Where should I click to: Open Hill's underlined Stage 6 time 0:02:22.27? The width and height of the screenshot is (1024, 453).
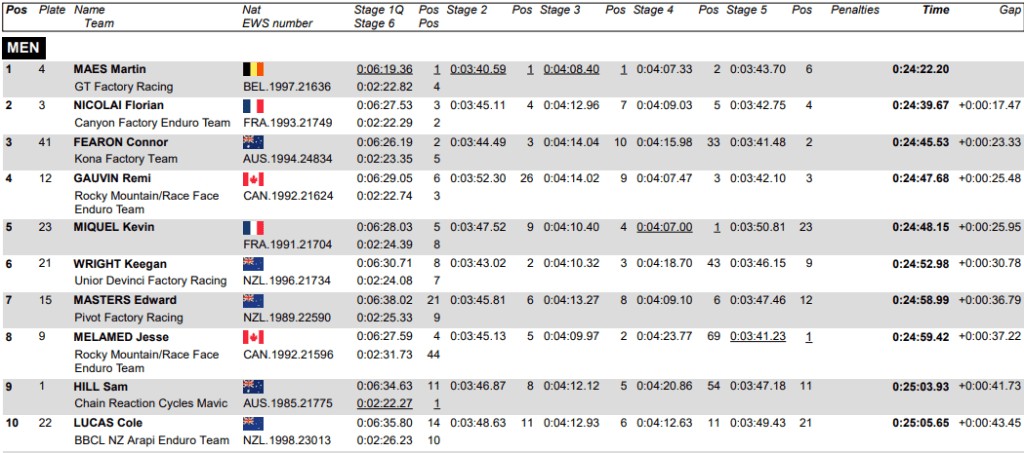[384, 403]
